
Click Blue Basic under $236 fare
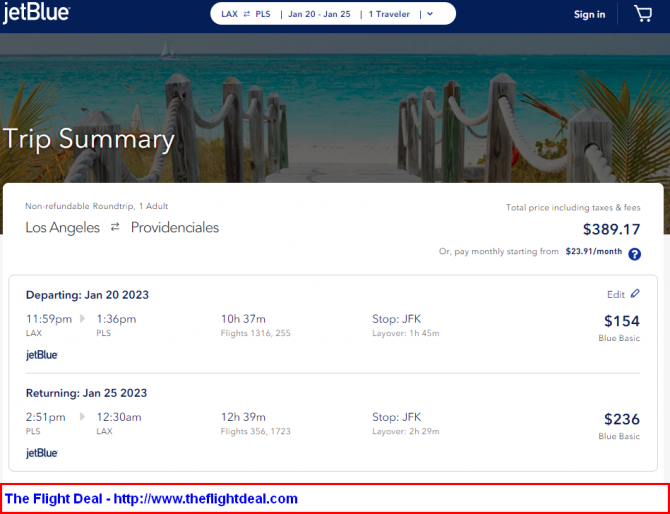(x=619, y=436)
